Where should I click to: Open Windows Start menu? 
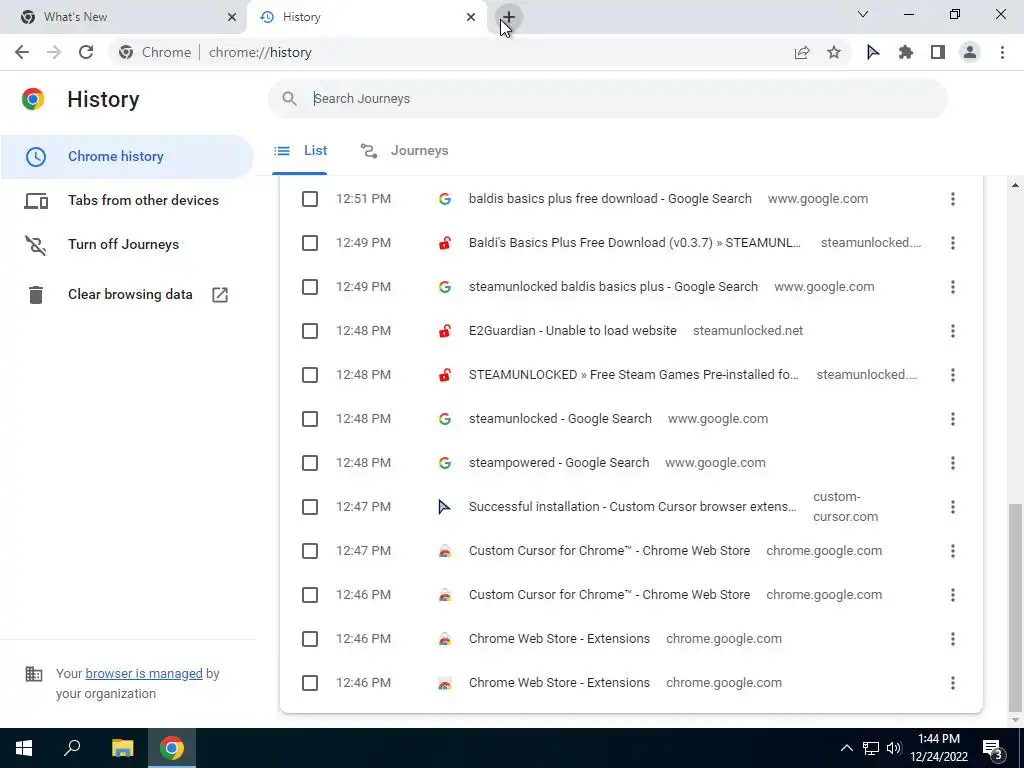pyautogui.click(x=24, y=748)
